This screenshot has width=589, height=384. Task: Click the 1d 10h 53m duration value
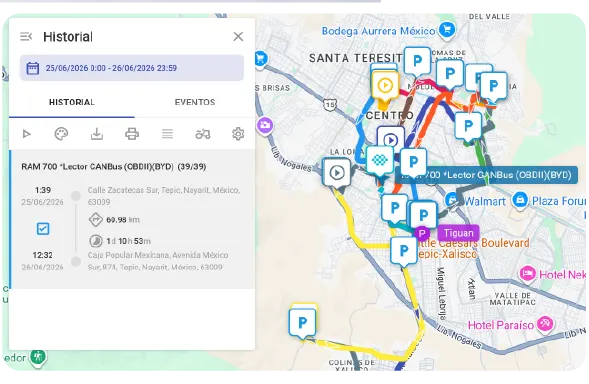point(128,241)
